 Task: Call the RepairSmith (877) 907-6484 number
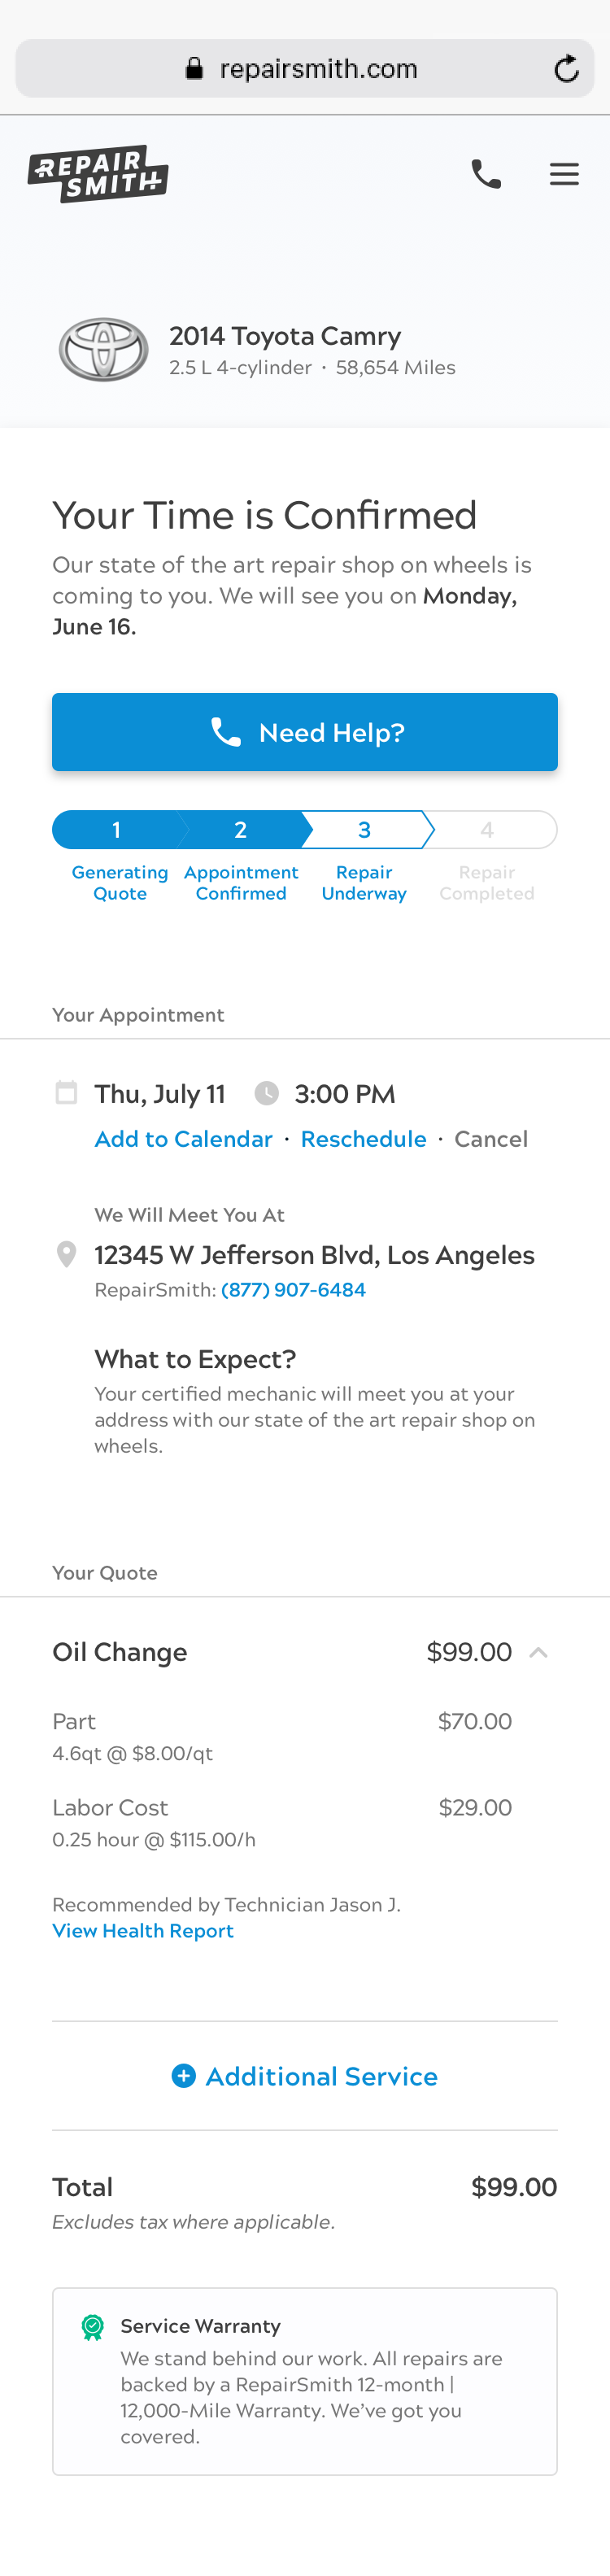click(x=293, y=1290)
